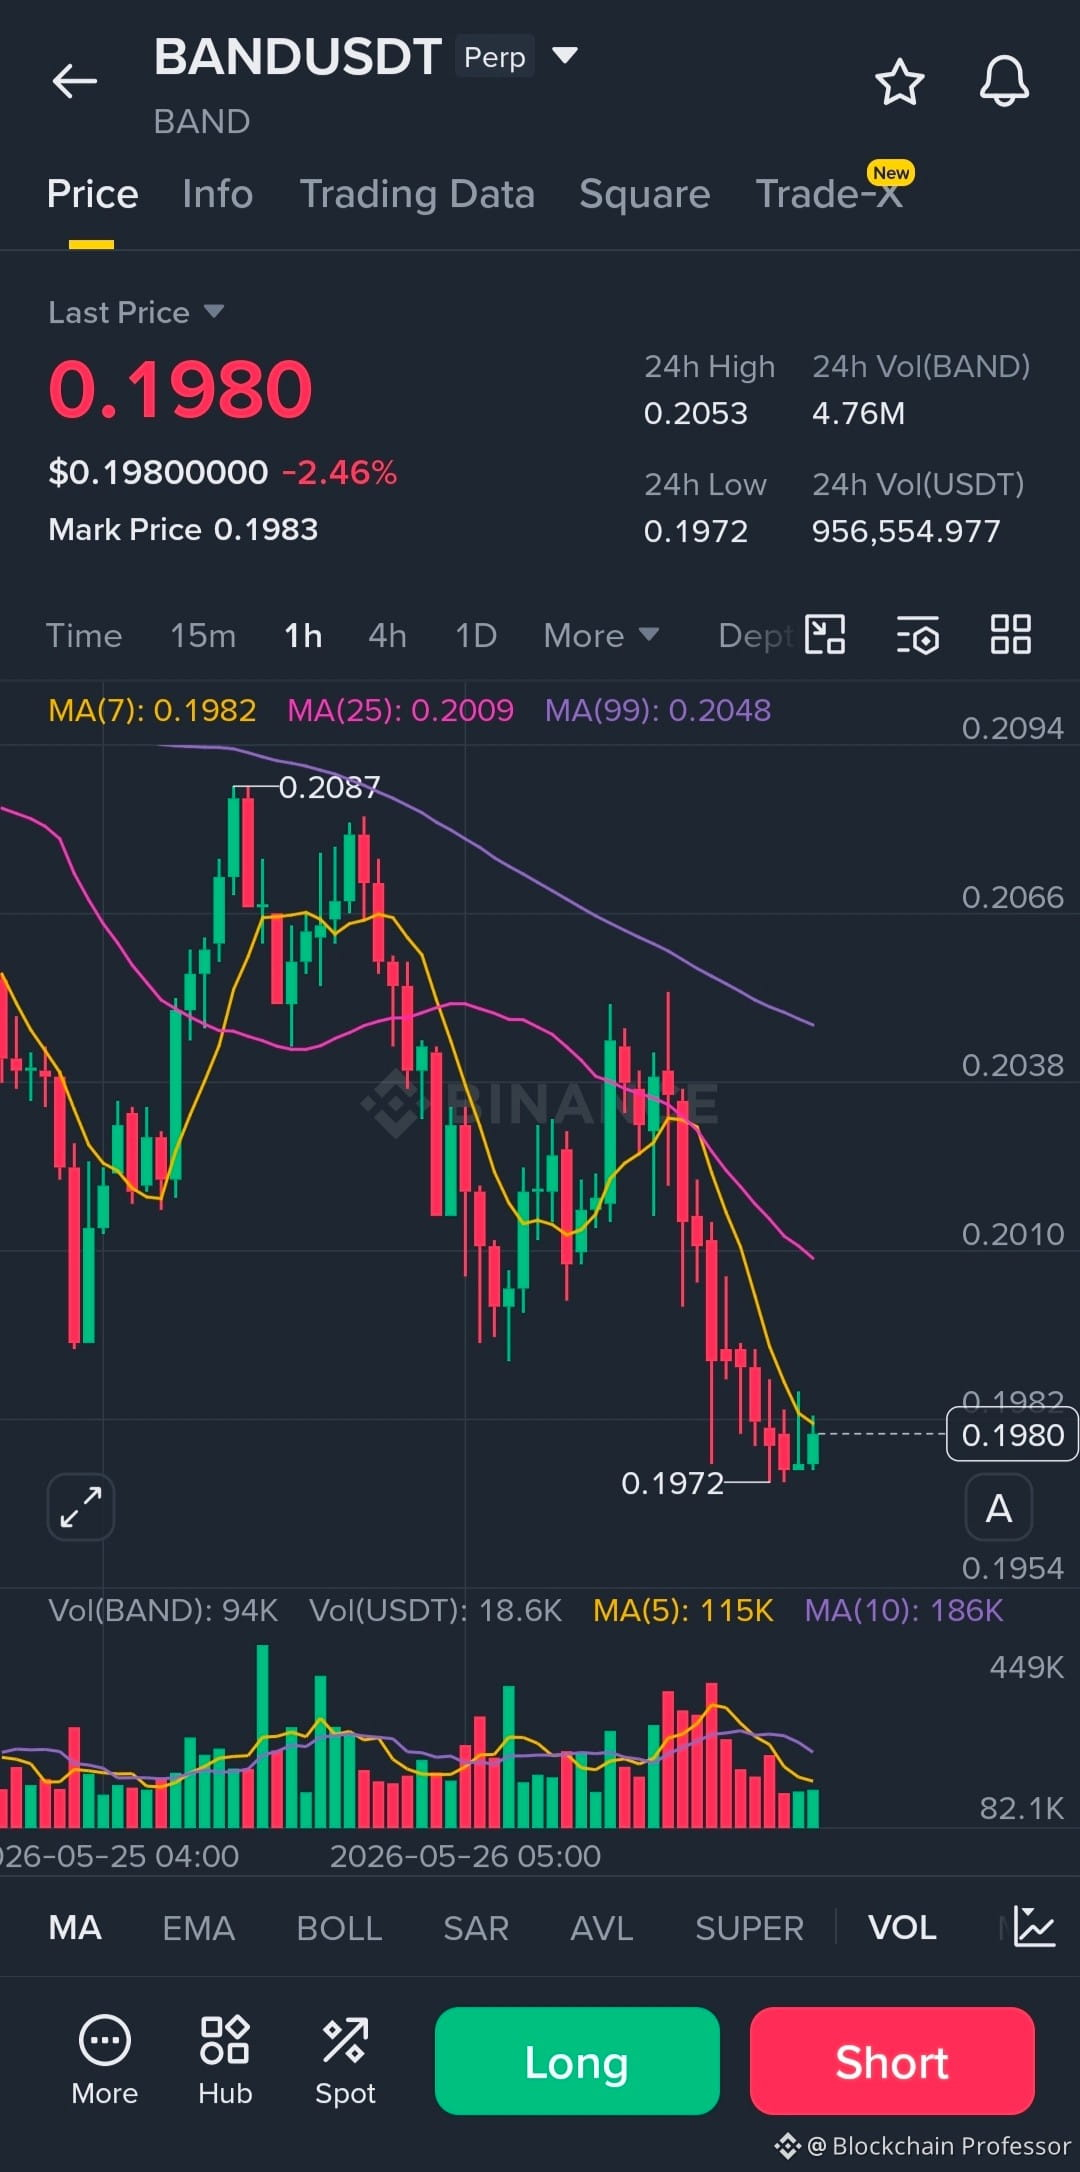Select the 1h interval

coord(303,635)
